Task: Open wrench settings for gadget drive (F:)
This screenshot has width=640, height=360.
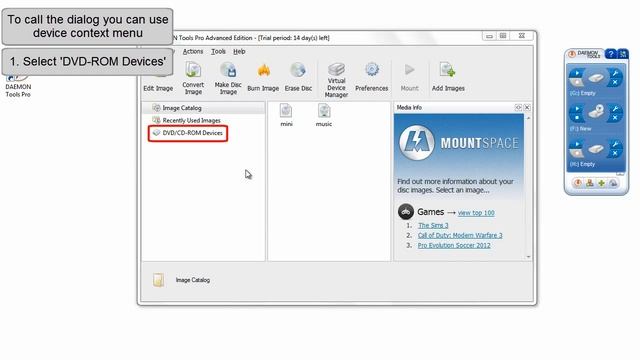Action: [615, 109]
